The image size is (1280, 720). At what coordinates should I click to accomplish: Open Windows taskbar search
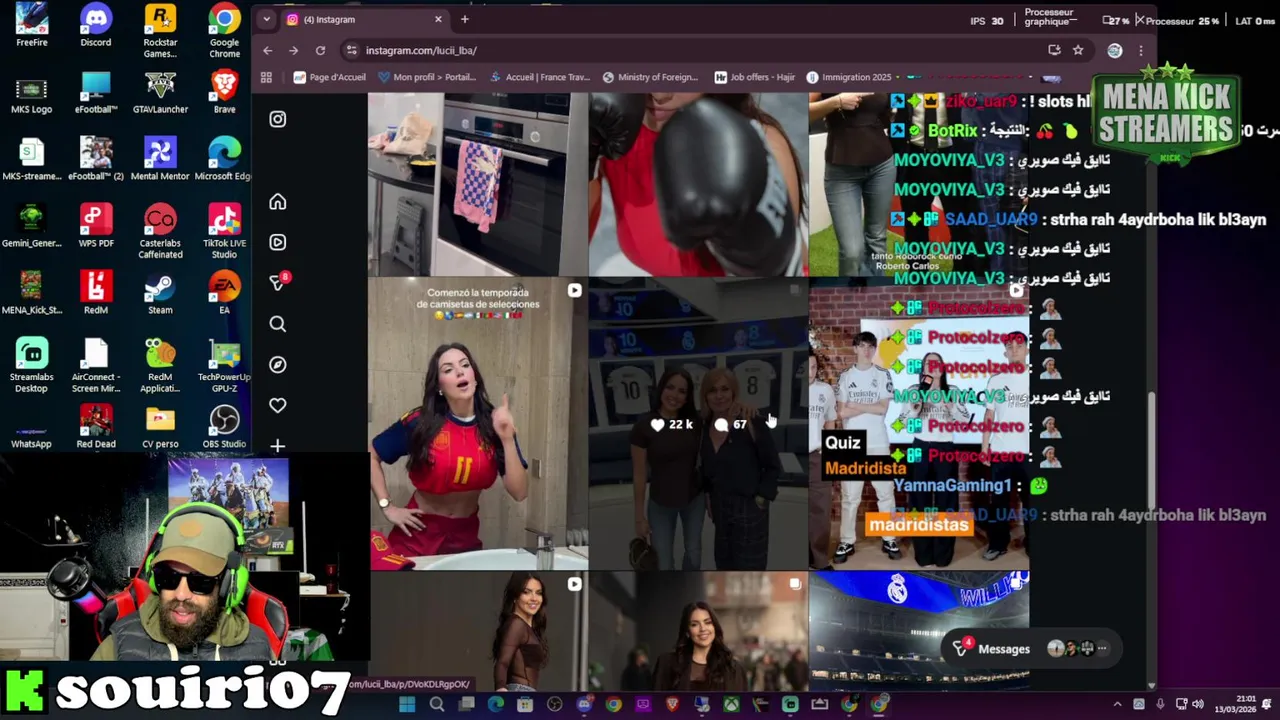[x=437, y=704]
